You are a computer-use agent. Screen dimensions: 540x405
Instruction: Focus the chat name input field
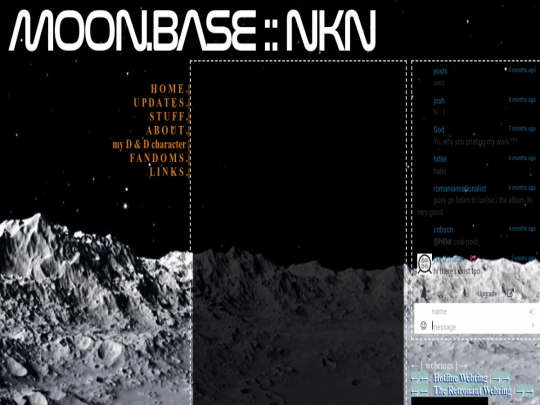(x=479, y=311)
